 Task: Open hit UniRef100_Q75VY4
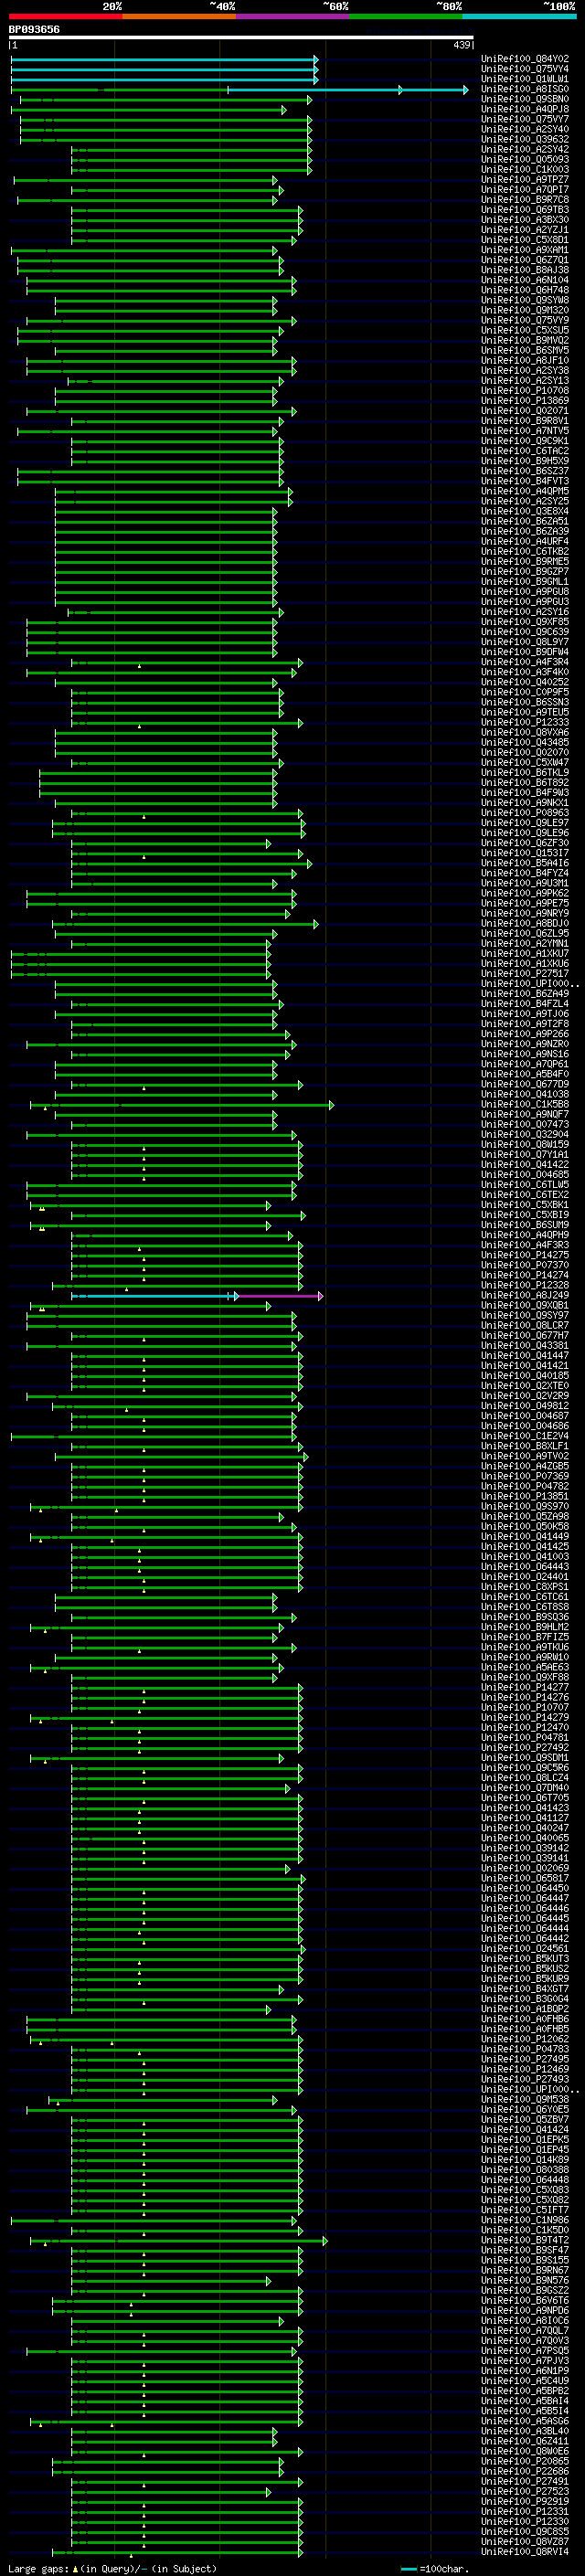525,69
